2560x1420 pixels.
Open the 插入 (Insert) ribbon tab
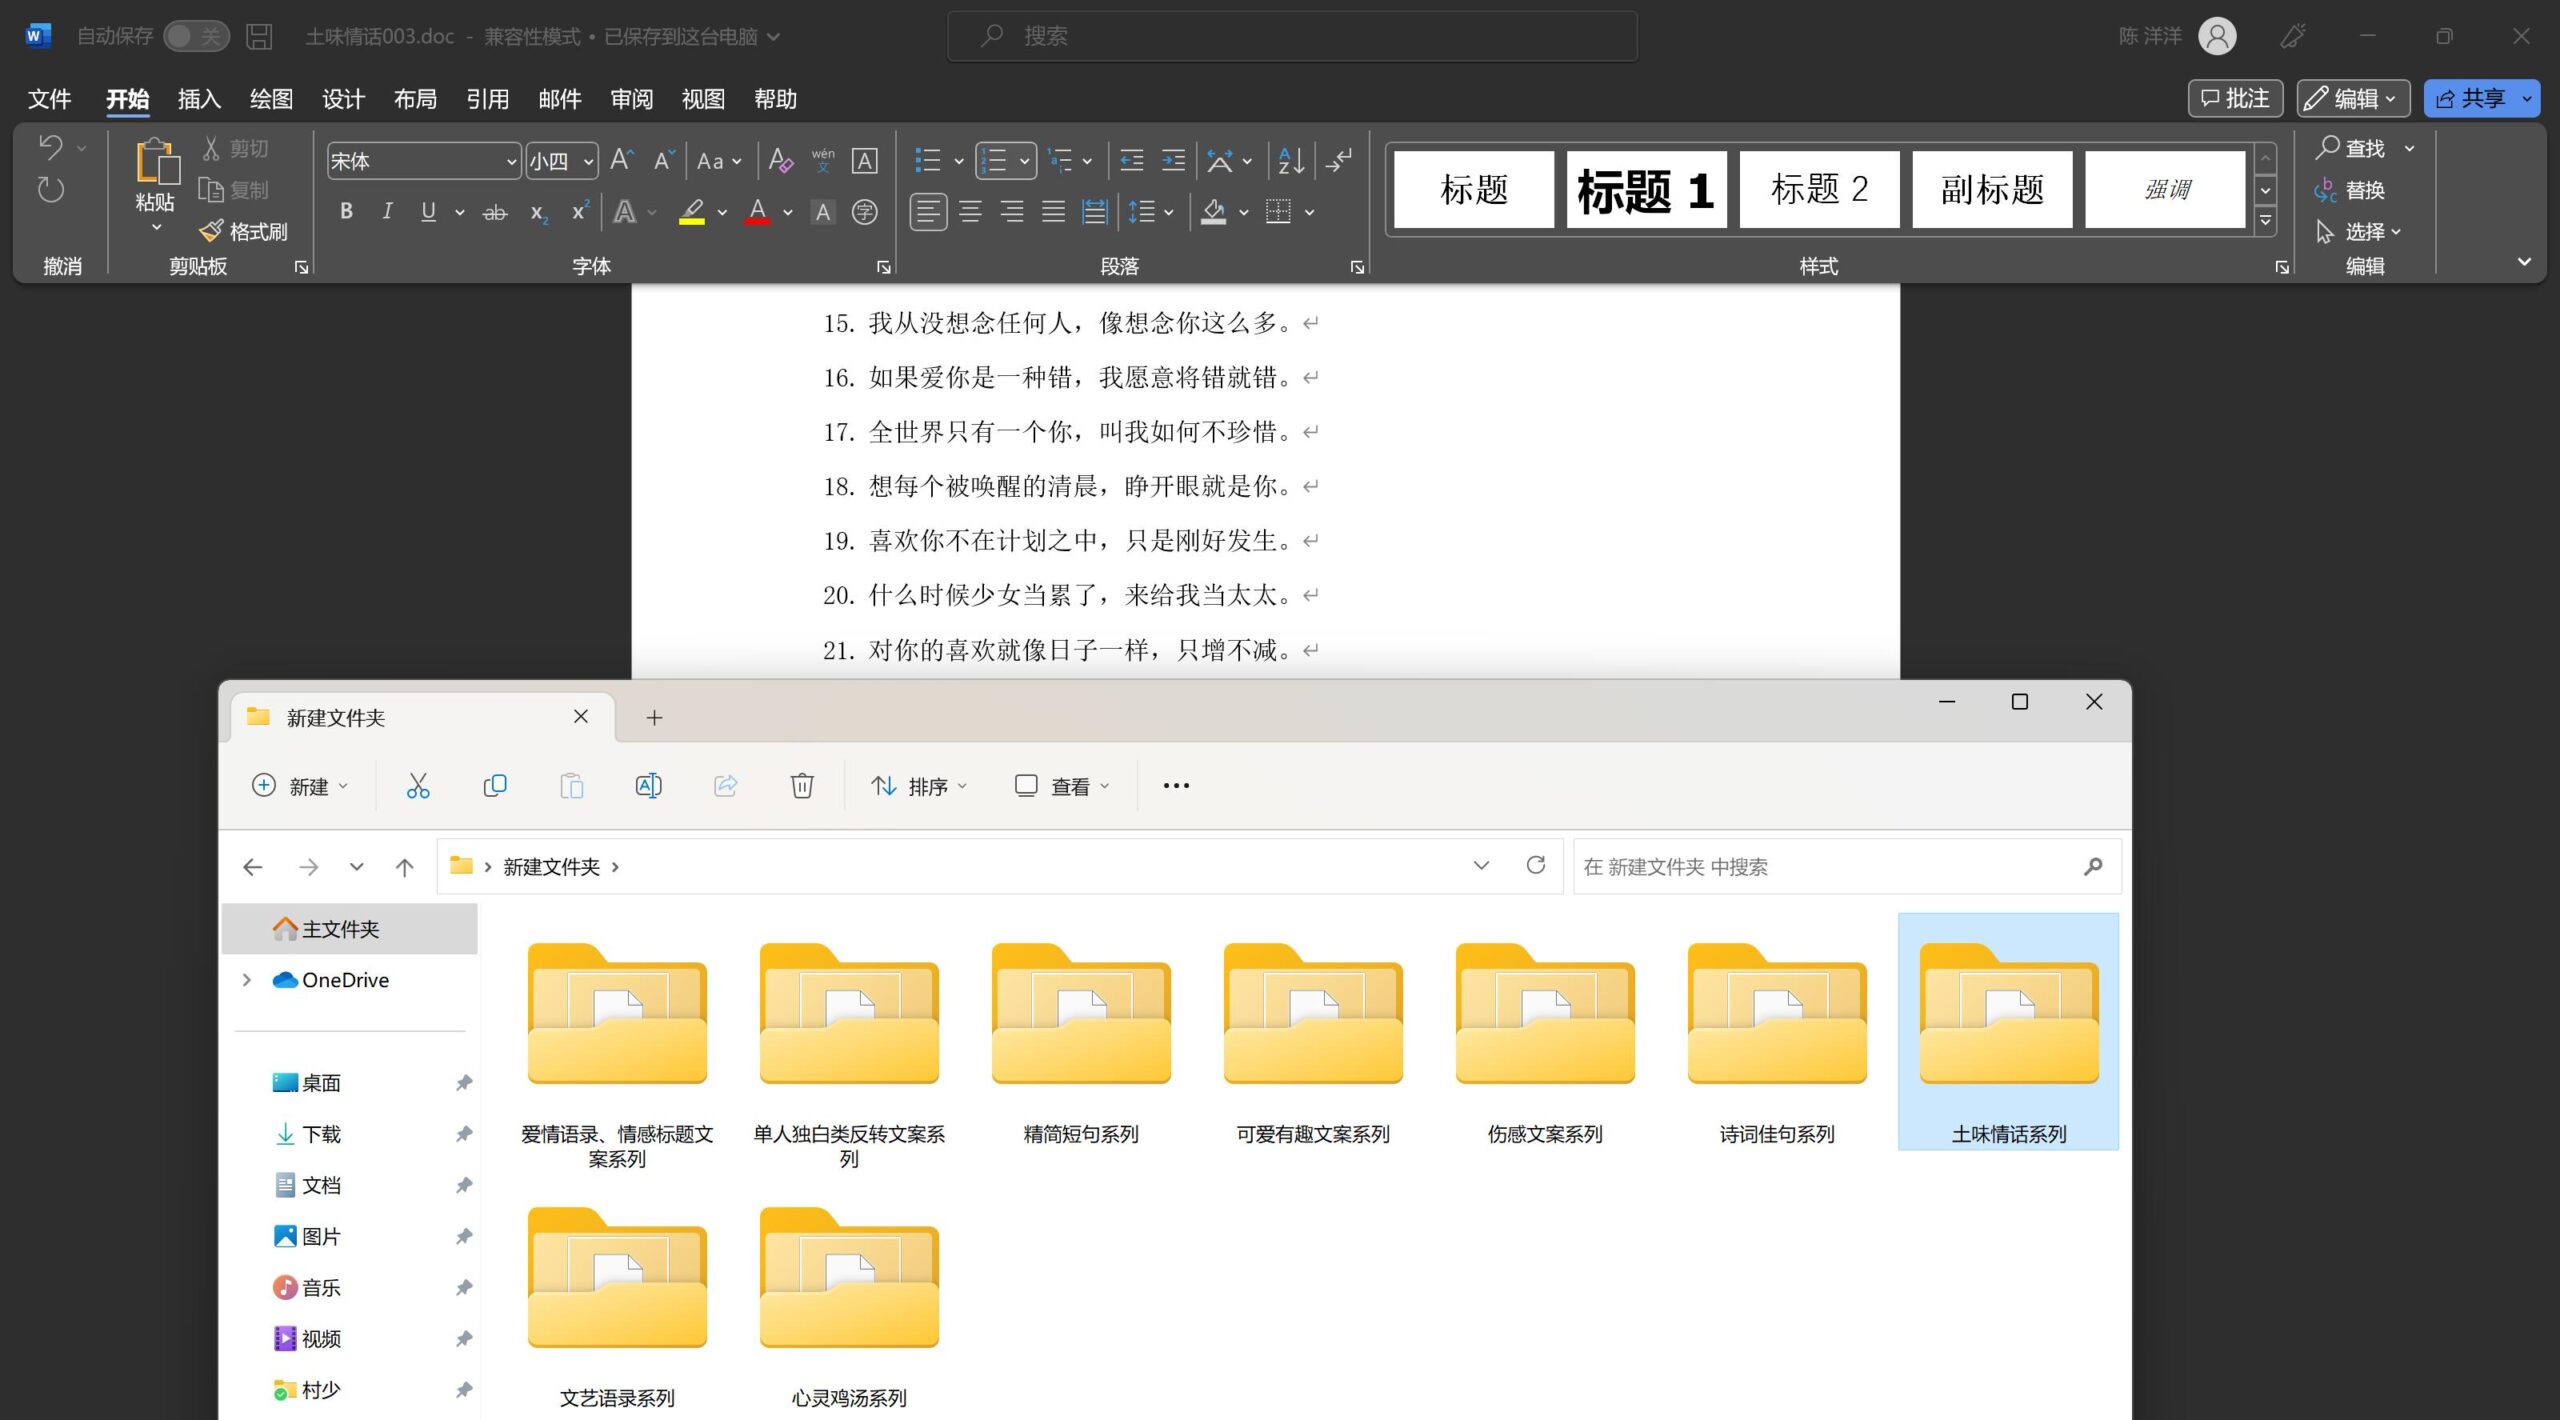pos(199,99)
